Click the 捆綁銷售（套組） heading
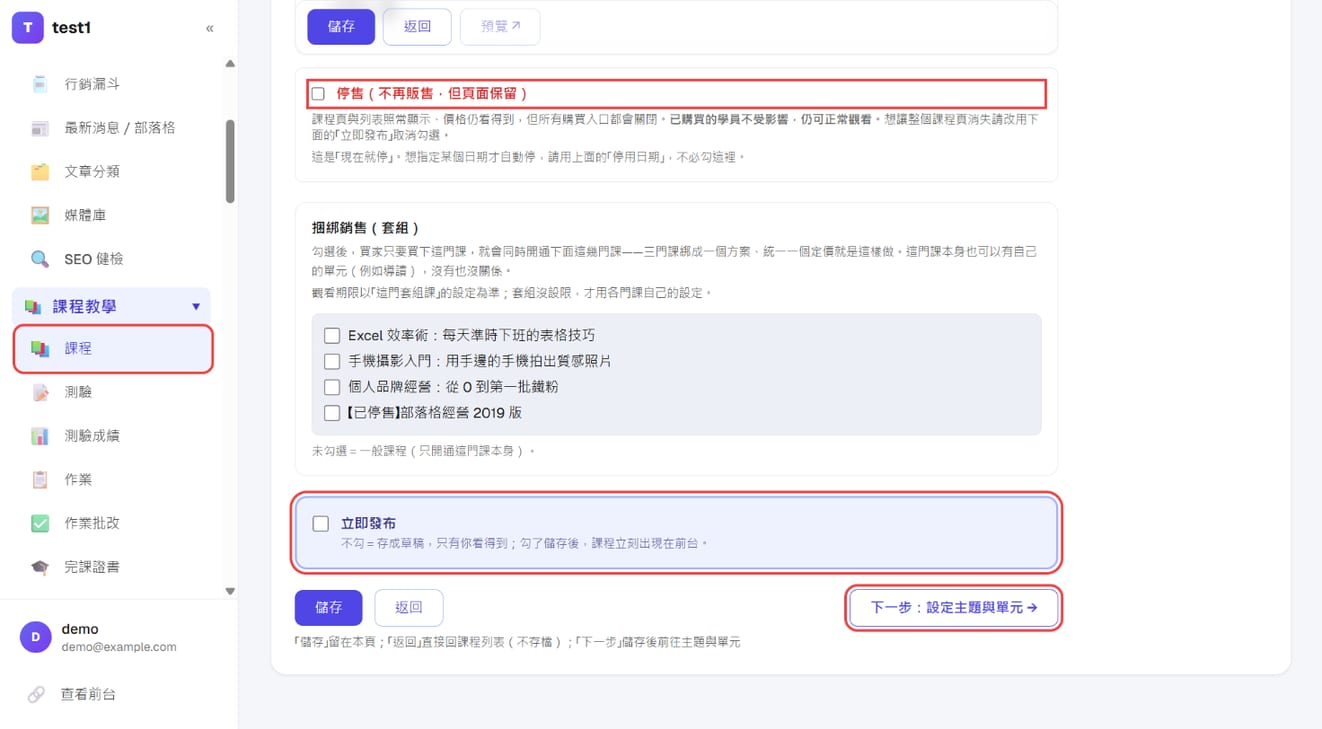Screen dimensions: 1322x729 tap(365, 228)
